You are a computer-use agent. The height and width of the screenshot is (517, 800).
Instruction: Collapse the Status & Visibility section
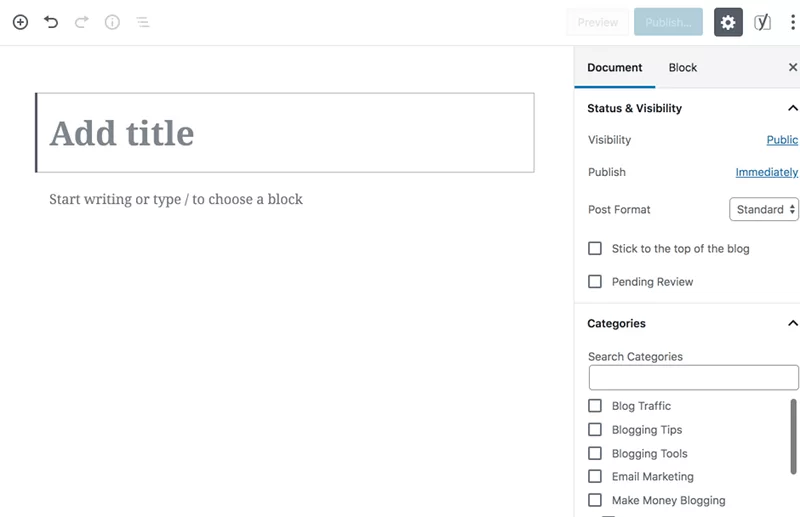[792, 108]
